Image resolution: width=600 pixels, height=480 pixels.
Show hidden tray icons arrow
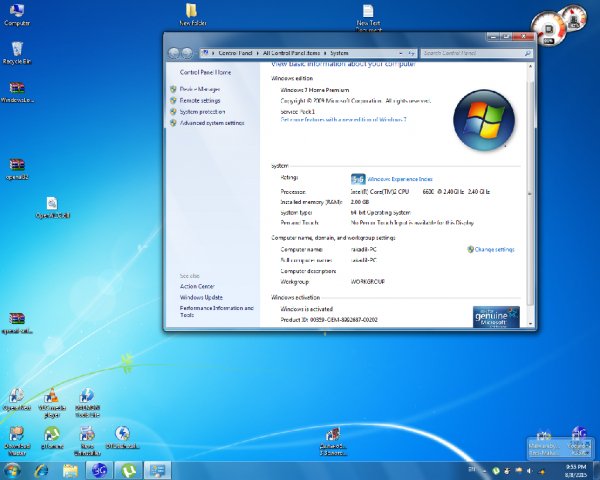[x=484, y=470]
